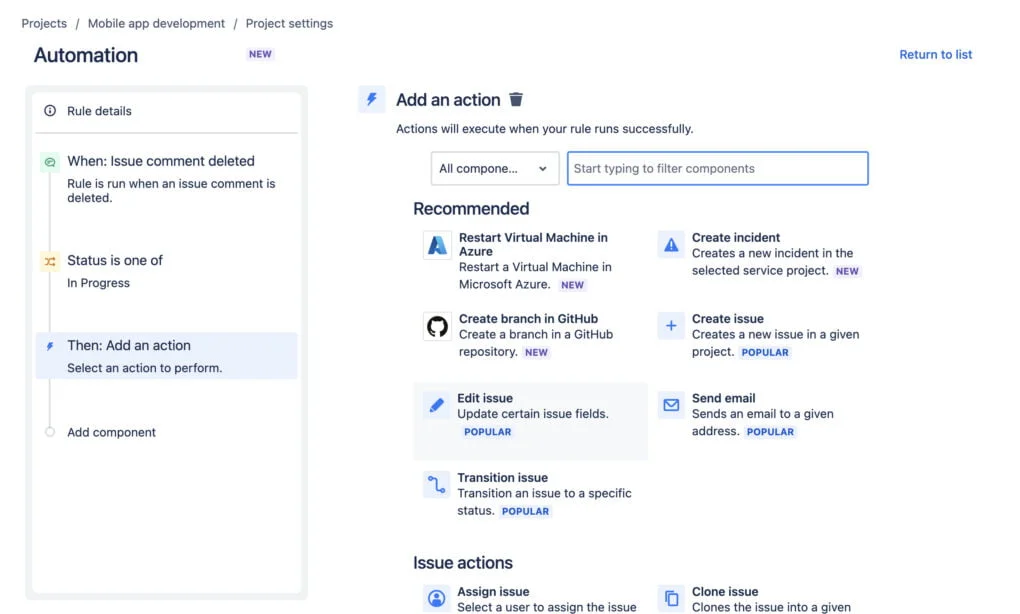Click the trash icon beside Add an action
Screen dimensions: 1020x614
point(516,99)
